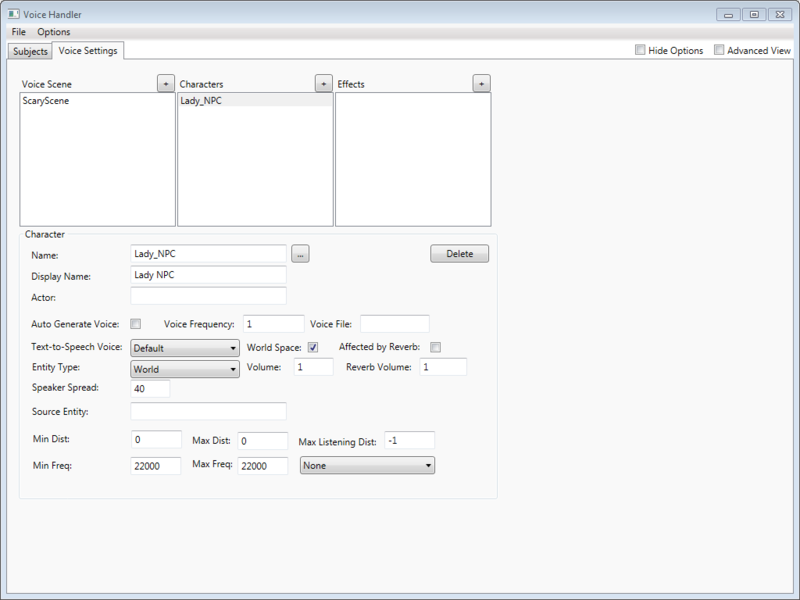The image size is (800, 600).
Task: Open the Options menu
Action: coord(54,32)
